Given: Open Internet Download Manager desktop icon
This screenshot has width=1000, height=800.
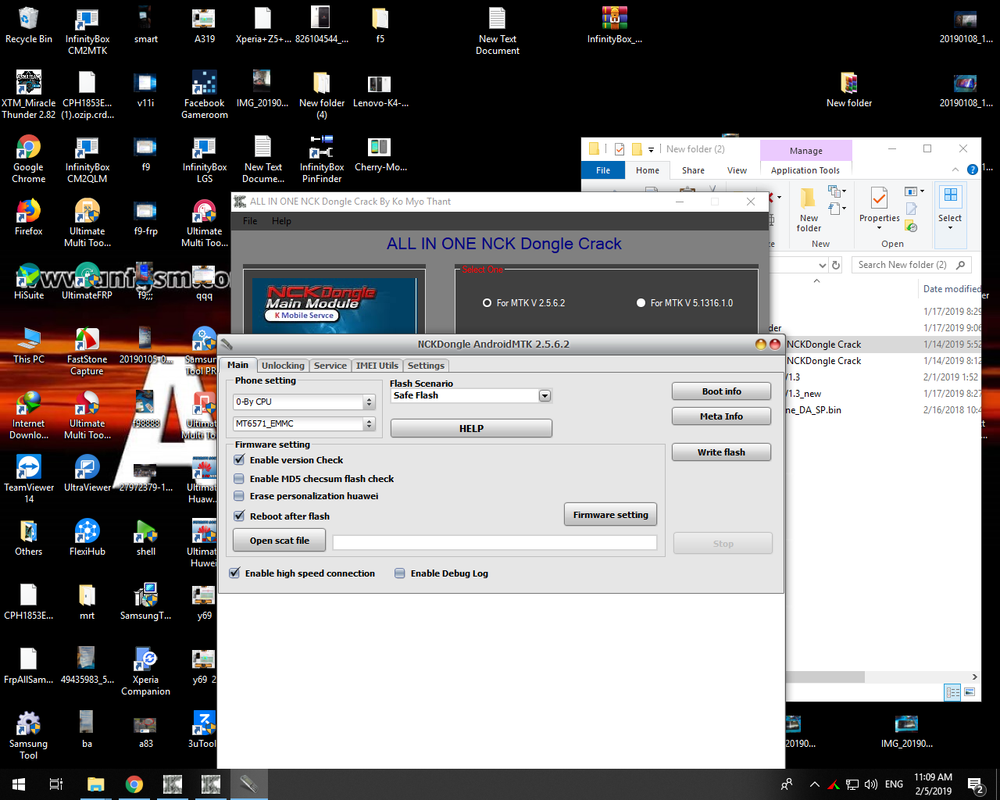Looking at the screenshot, I should tap(29, 415).
